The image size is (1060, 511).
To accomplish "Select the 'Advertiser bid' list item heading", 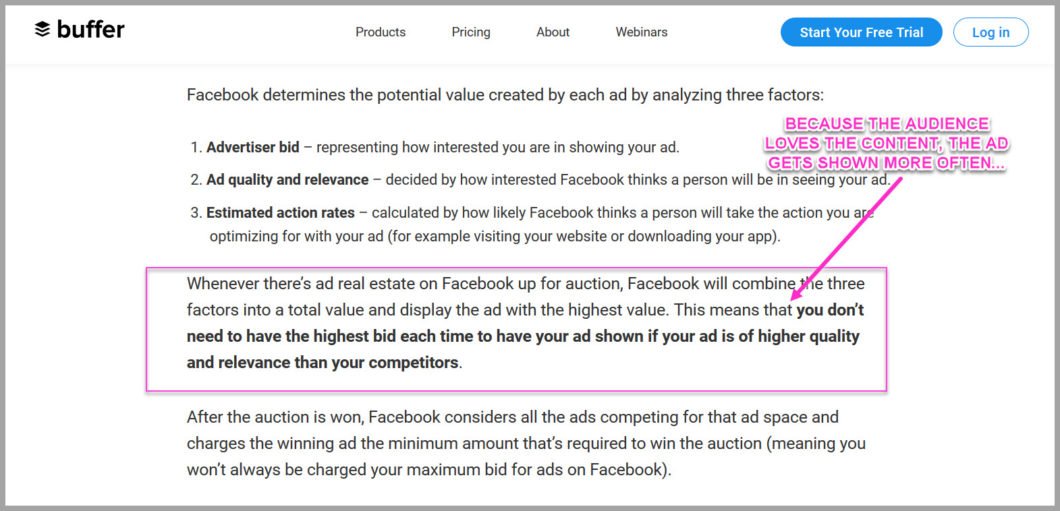I will [x=253, y=147].
